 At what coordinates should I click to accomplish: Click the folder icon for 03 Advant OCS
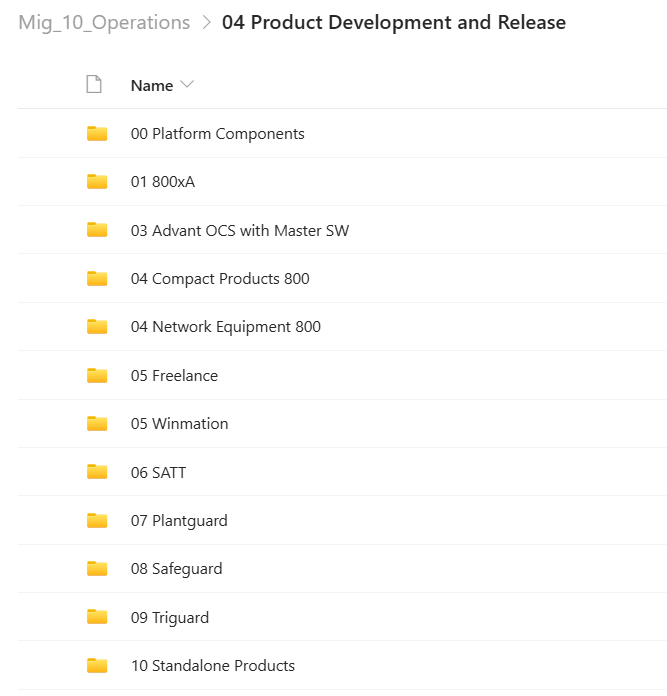[97, 230]
